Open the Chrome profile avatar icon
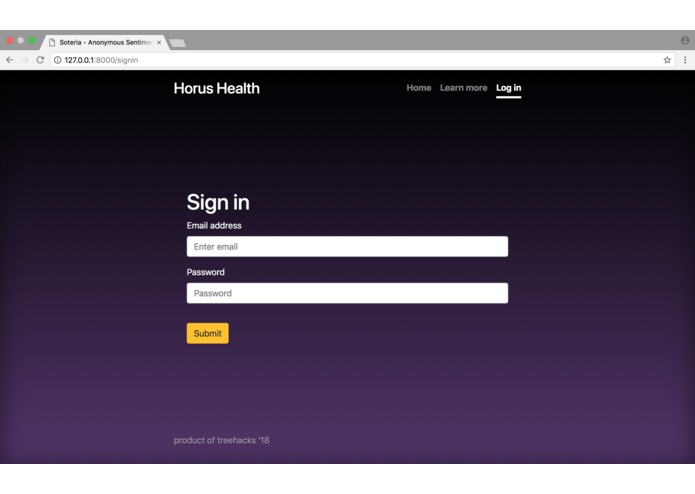Screen dimensions: 695x494 point(685,40)
